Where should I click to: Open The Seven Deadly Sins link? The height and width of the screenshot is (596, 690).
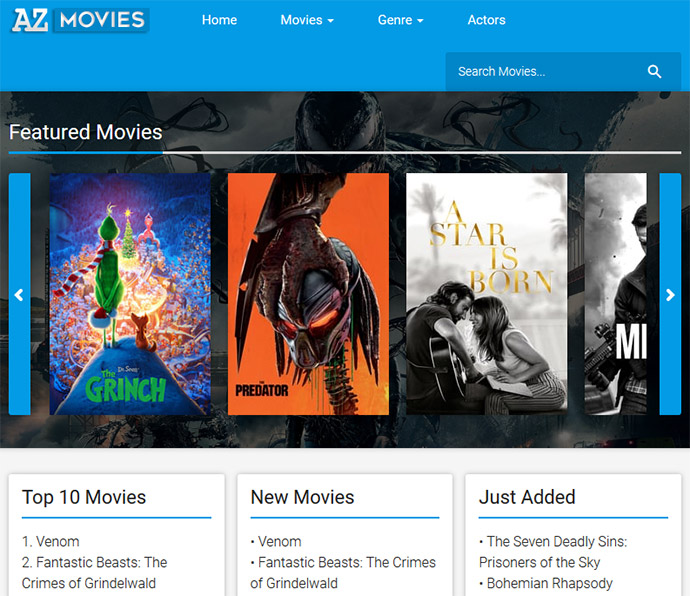pos(557,542)
